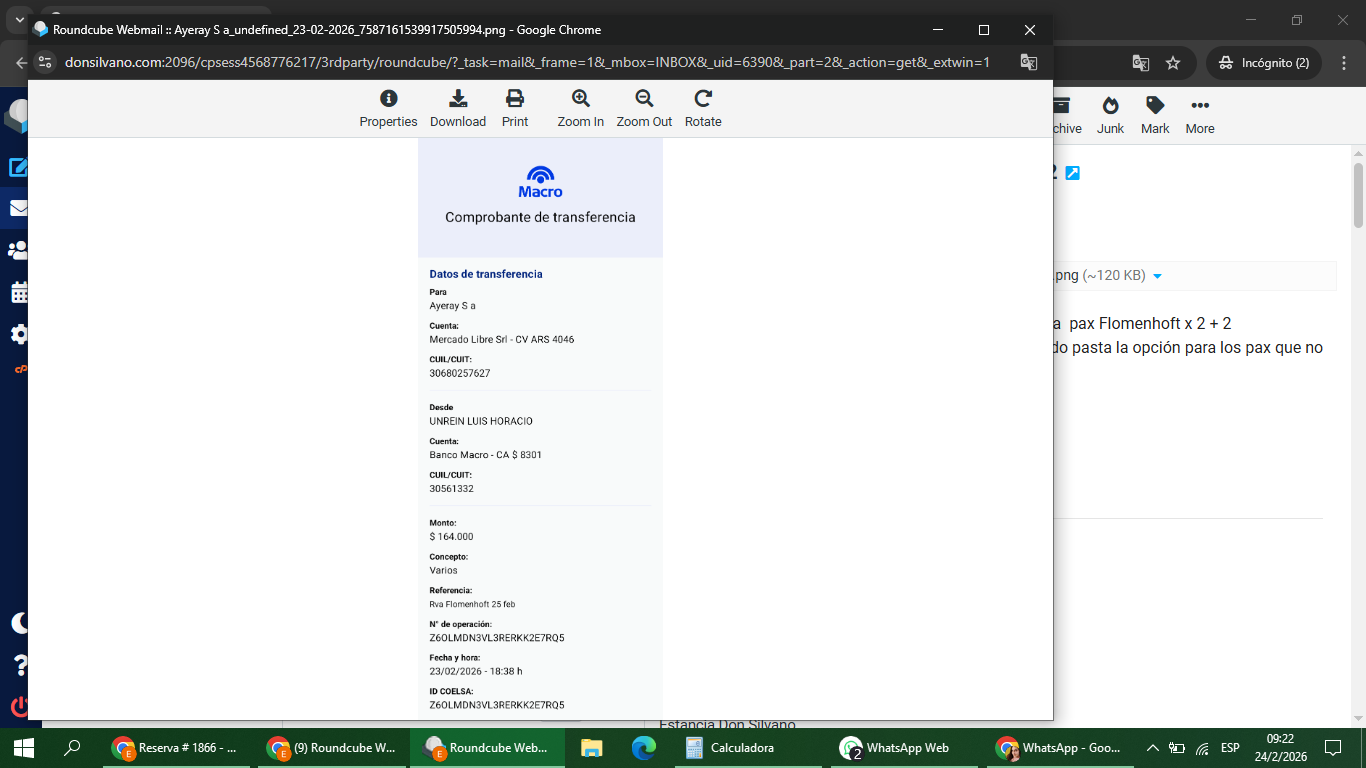Mark the message as Junk
The image size is (1366, 768).
[1110, 115]
